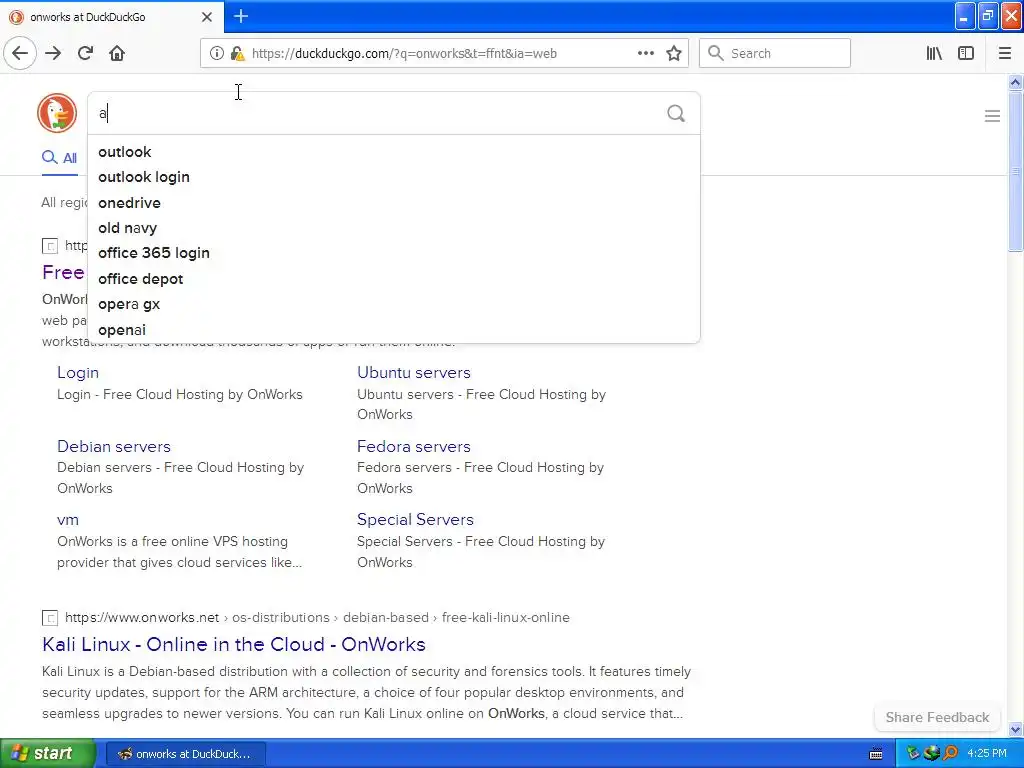Image resolution: width=1024 pixels, height=768 pixels.
Task: Open a new tab with plus button
Action: point(241,16)
